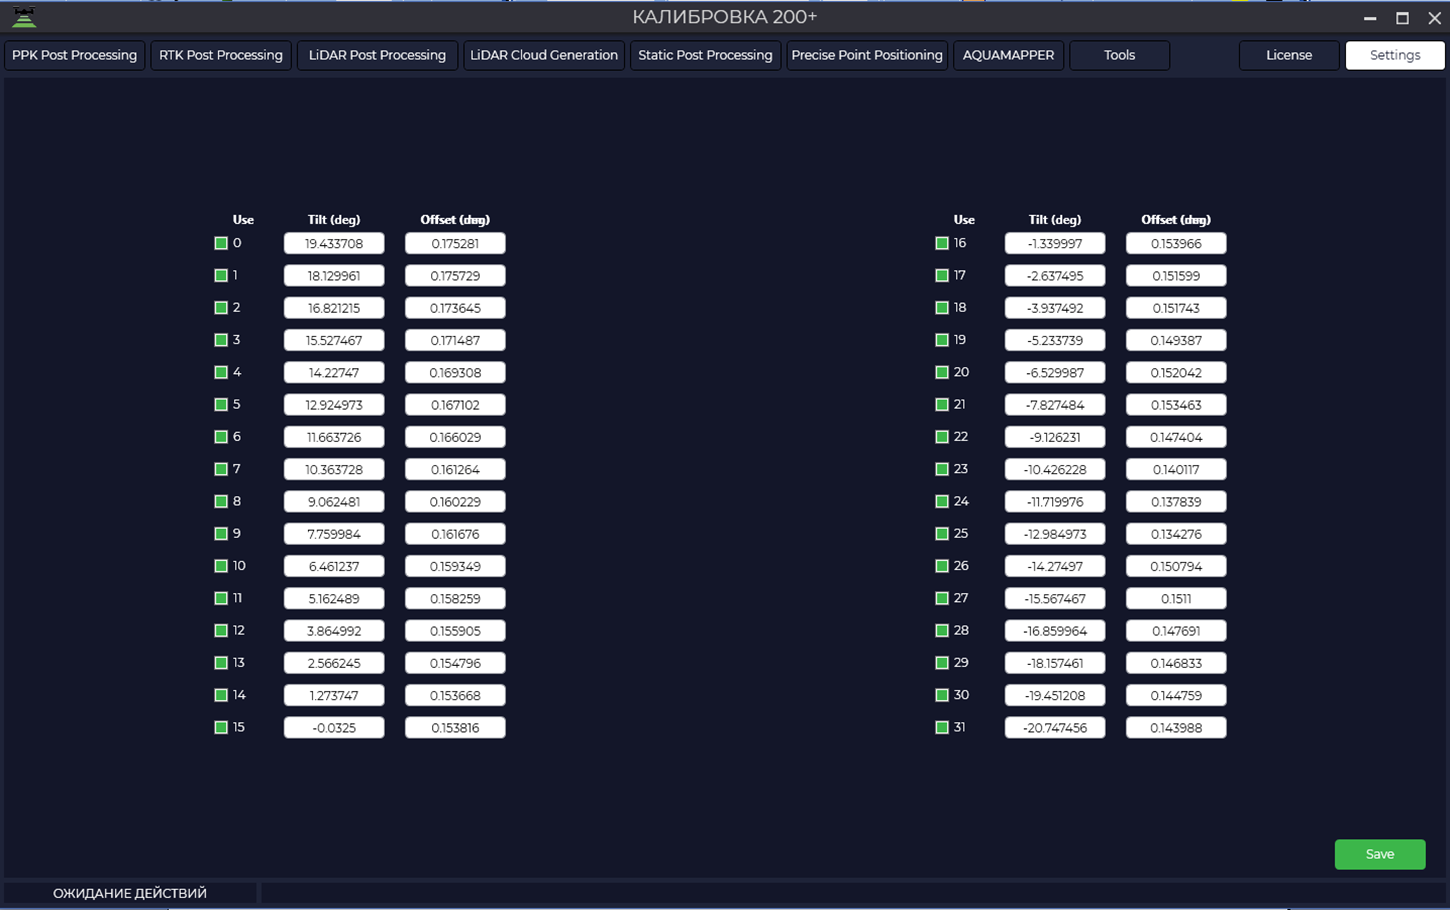Disable channel 15 Use checkbox
The image size is (1451, 911).
221,728
